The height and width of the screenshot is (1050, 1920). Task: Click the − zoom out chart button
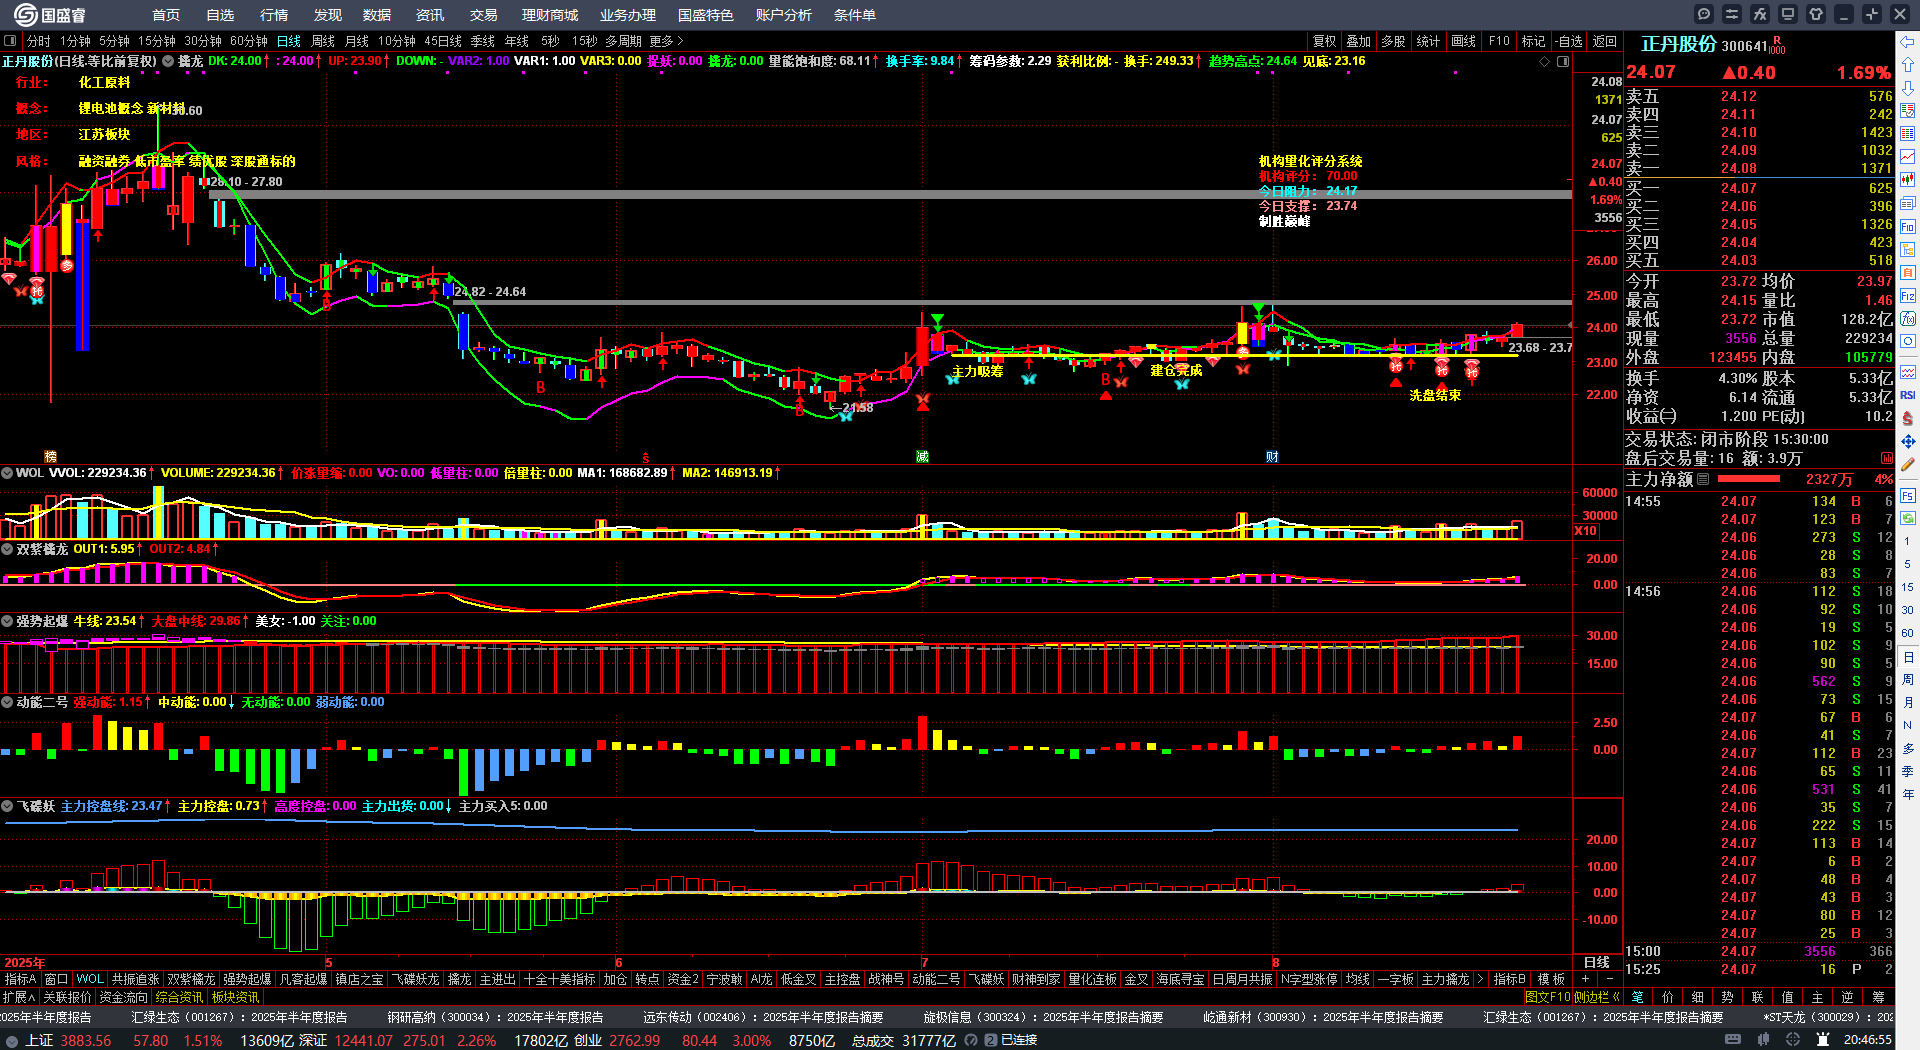tap(1610, 979)
